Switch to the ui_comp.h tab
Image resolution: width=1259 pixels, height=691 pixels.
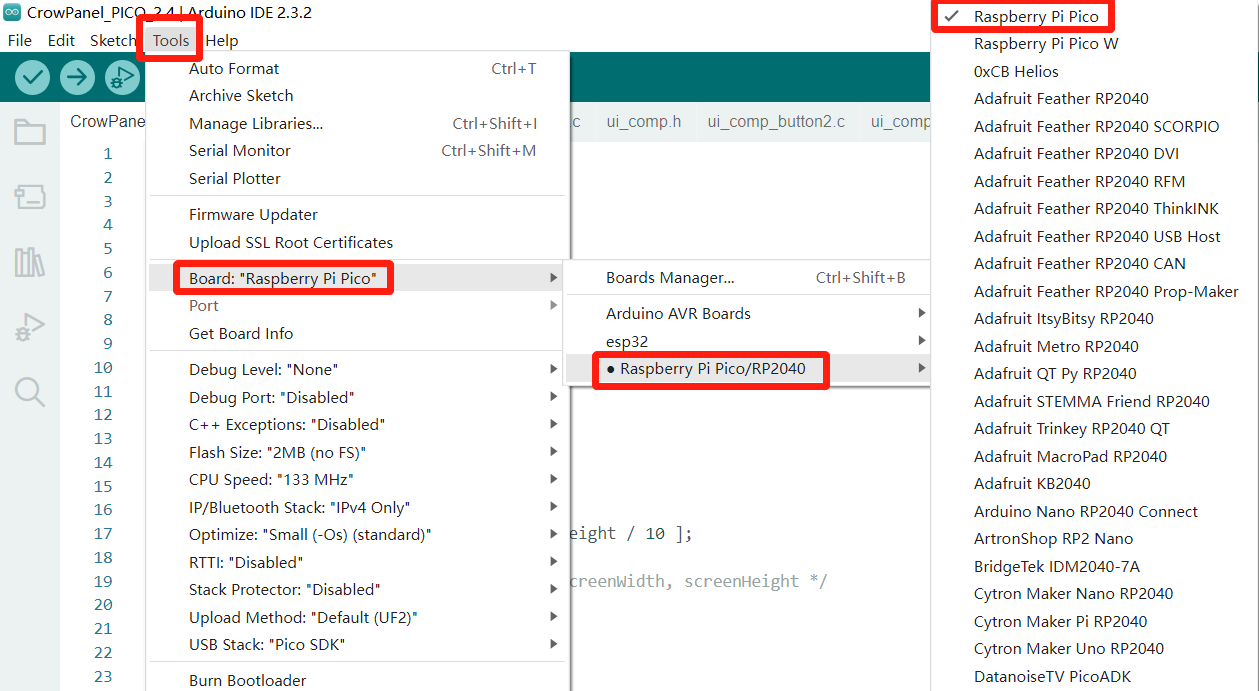[644, 122]
